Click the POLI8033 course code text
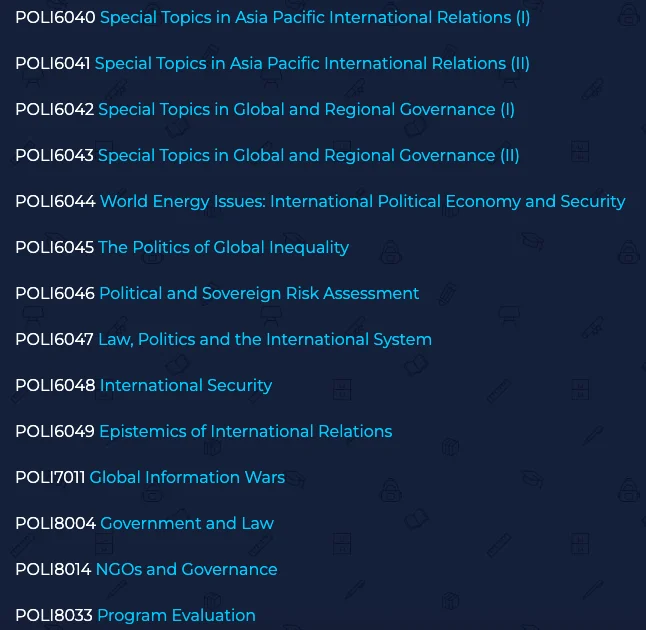This screenshot has height=630, width=646. (54, 616)
